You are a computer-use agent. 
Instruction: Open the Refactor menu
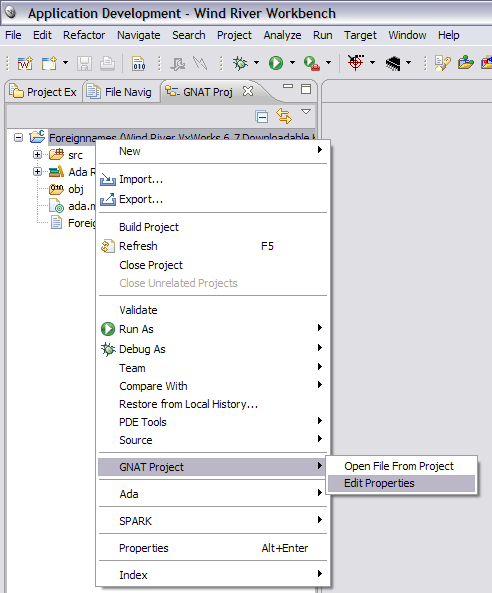pyautogui.click(x=84, y=35)
